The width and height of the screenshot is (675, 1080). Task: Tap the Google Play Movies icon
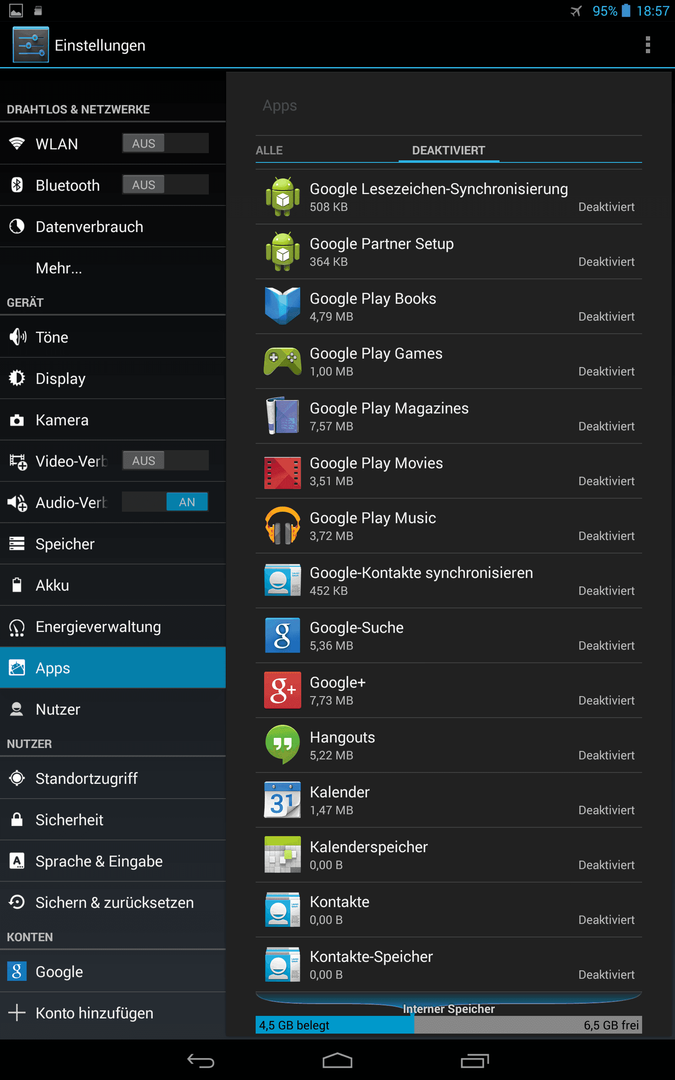coord(282,470)
